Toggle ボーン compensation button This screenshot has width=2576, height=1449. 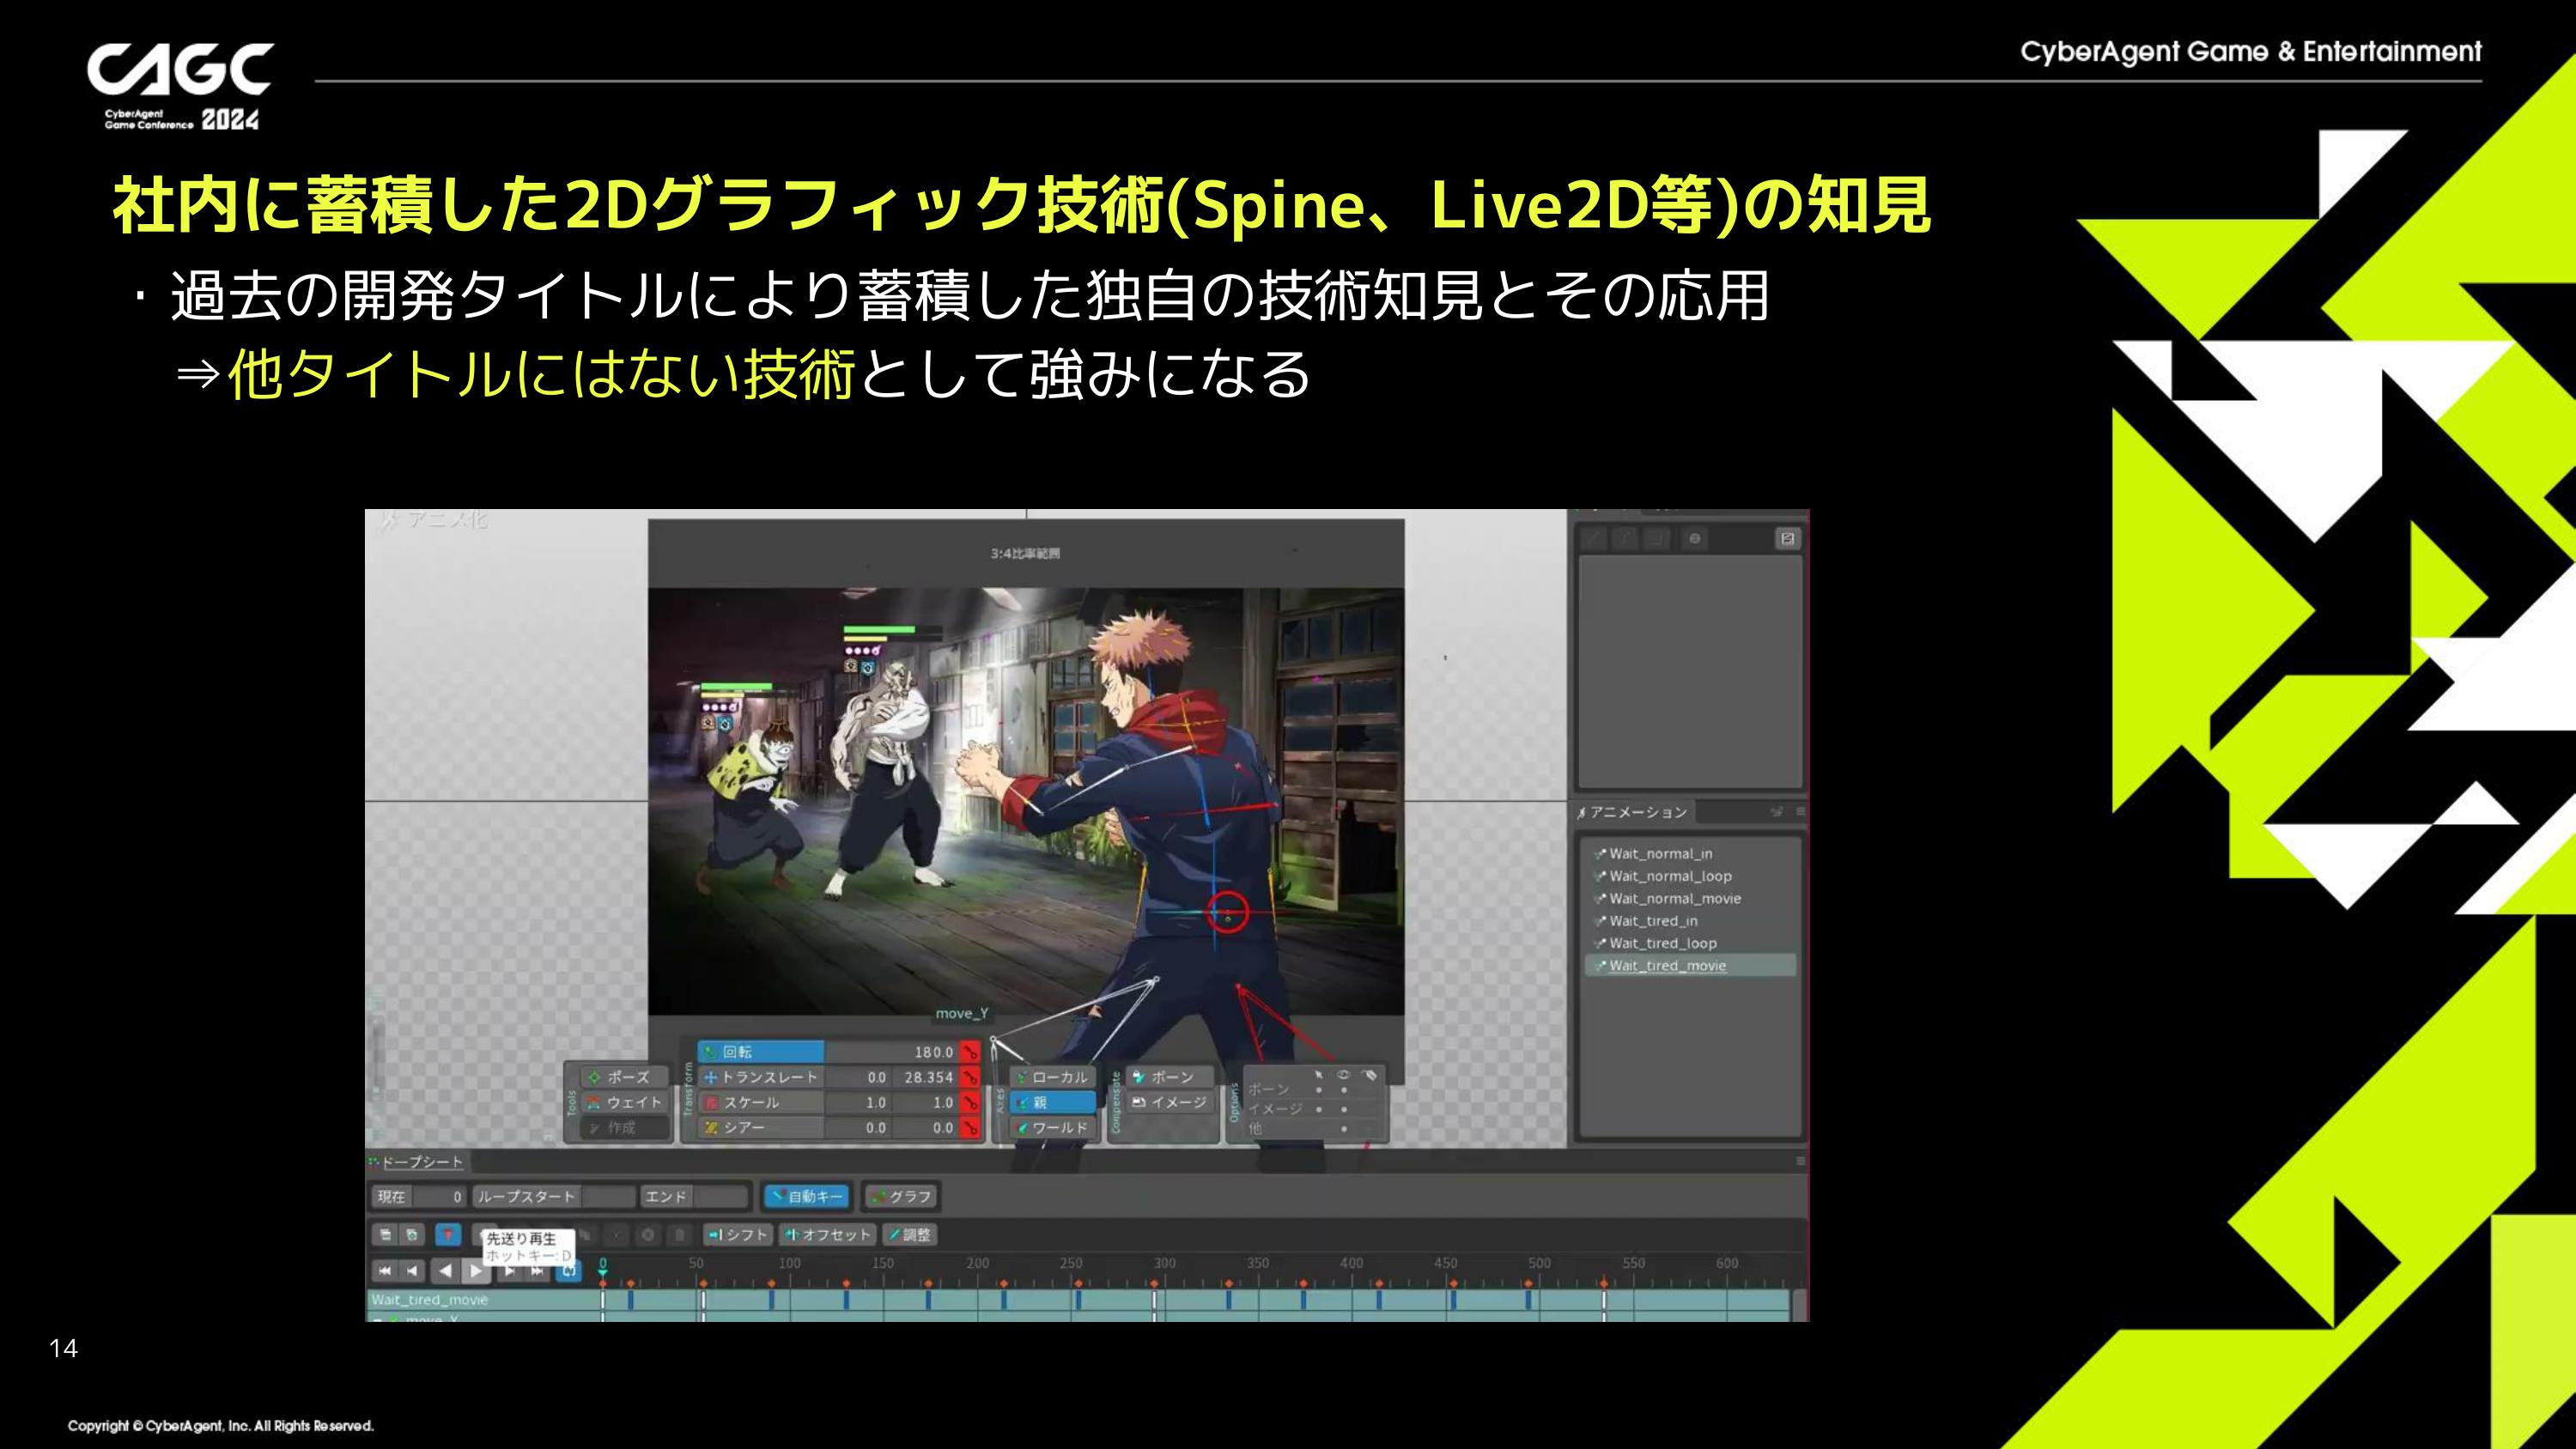point(1170,1077)
